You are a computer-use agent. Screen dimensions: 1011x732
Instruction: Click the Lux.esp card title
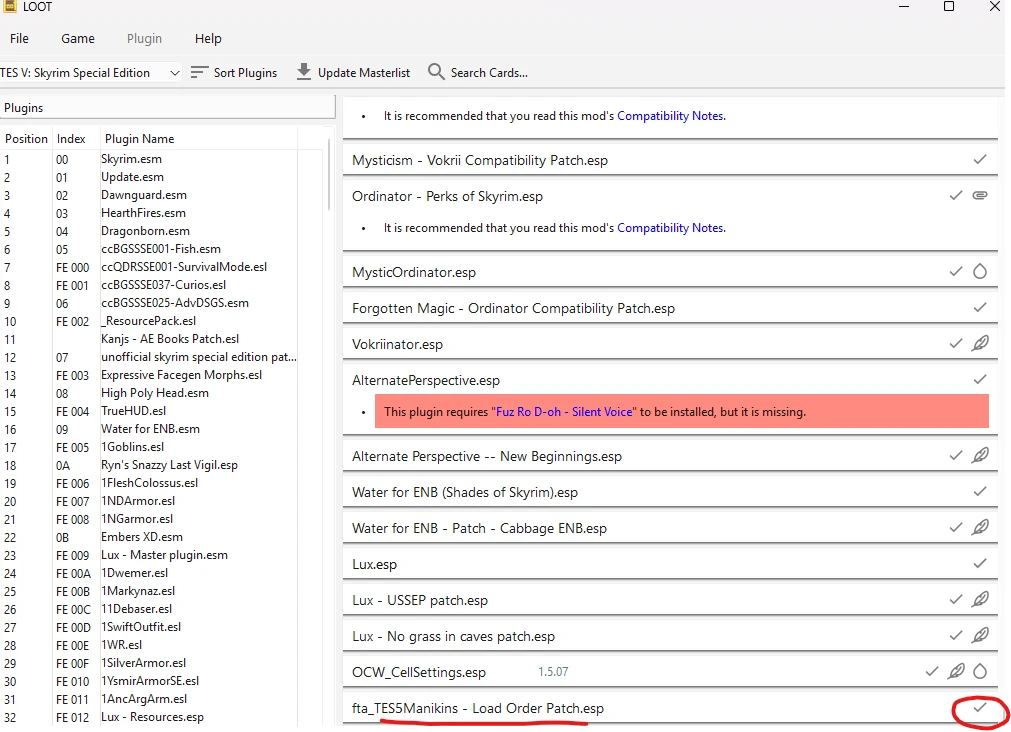(x=374, y=564)
